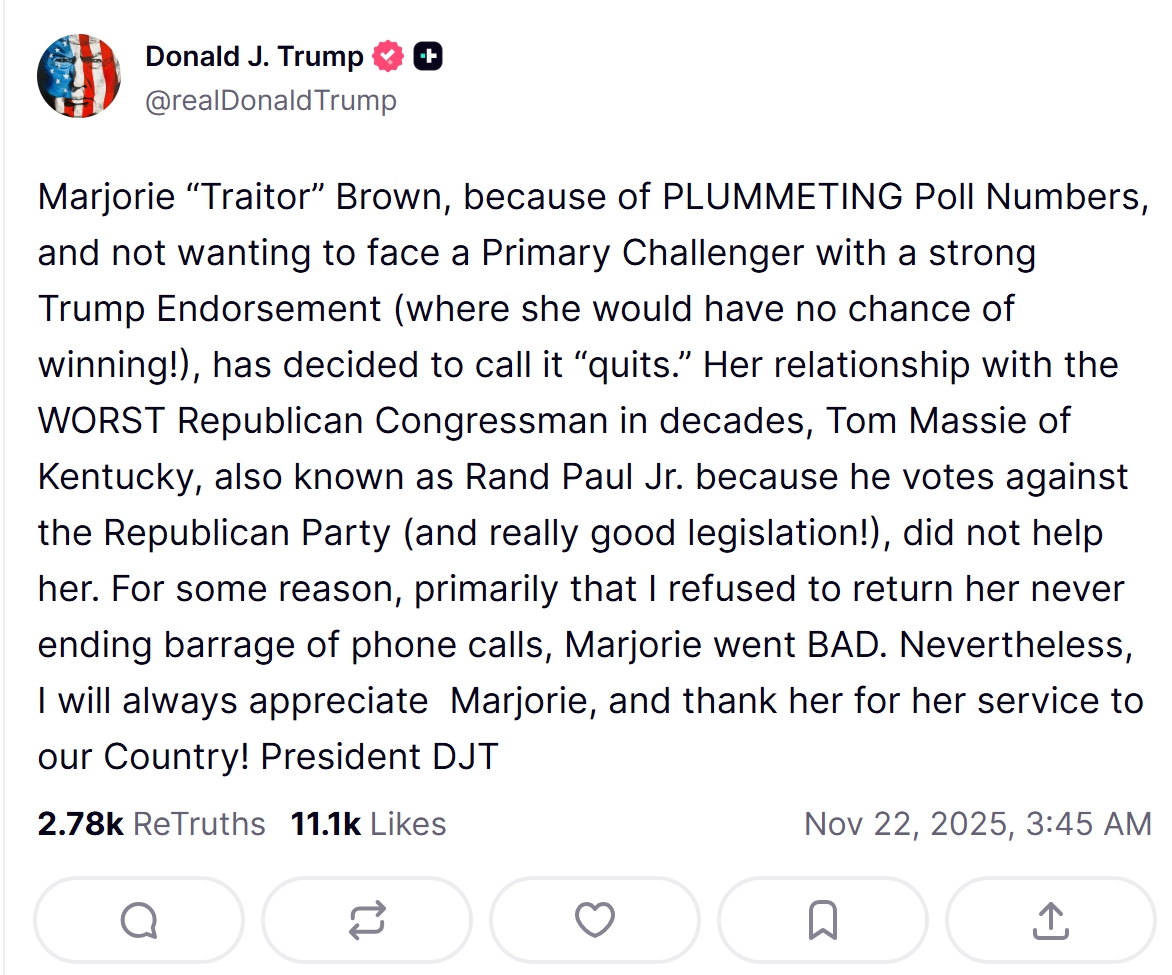Click the word WORST in the post

click(x=102, y=421)
